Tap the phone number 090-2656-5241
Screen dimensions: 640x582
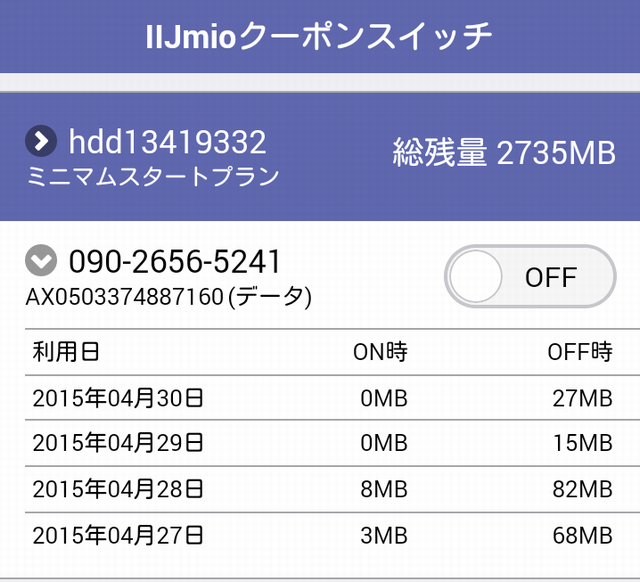point(175,261)
